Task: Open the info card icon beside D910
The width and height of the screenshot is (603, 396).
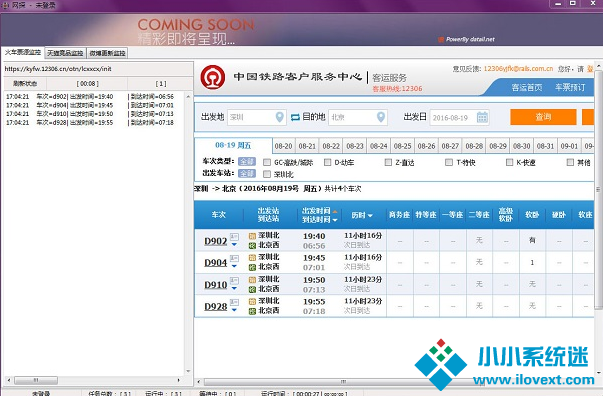Action: (234, 281)
